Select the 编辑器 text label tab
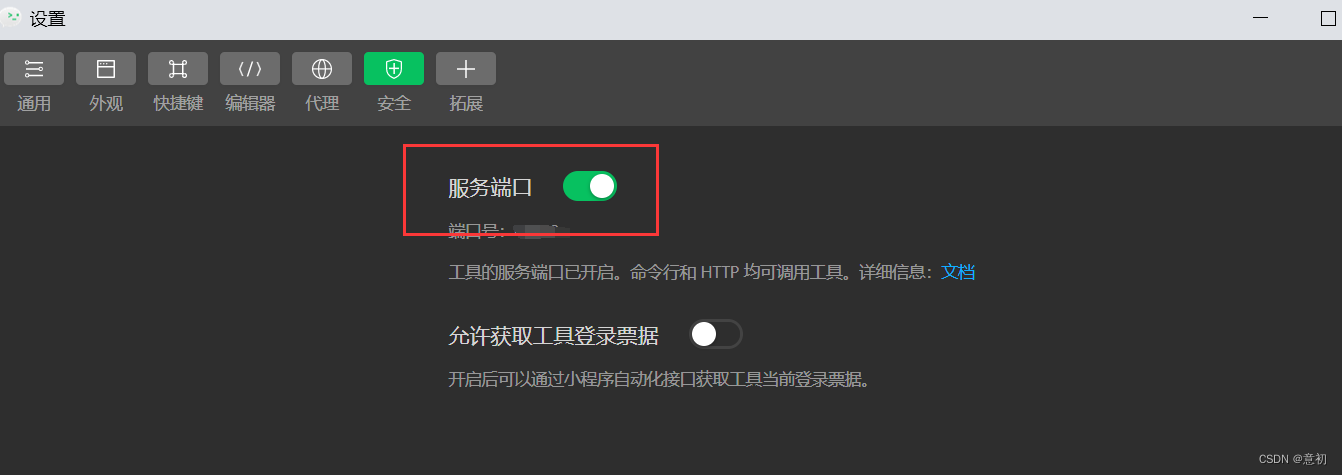Image resolution: width=1342 pixels, height=475 pixels. [x=250, y=103]
